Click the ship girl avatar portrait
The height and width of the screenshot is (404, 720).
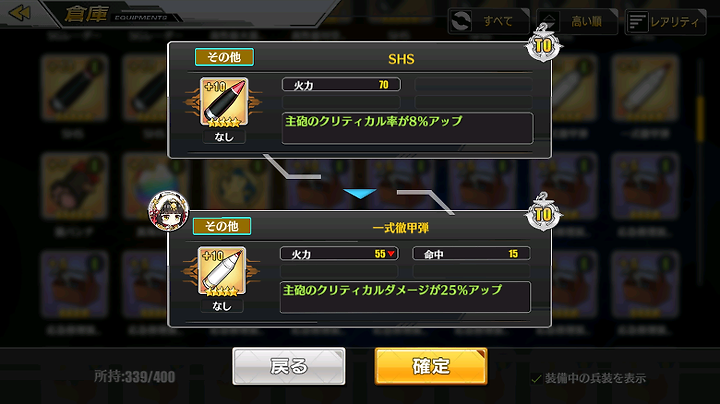click(168, 211)
